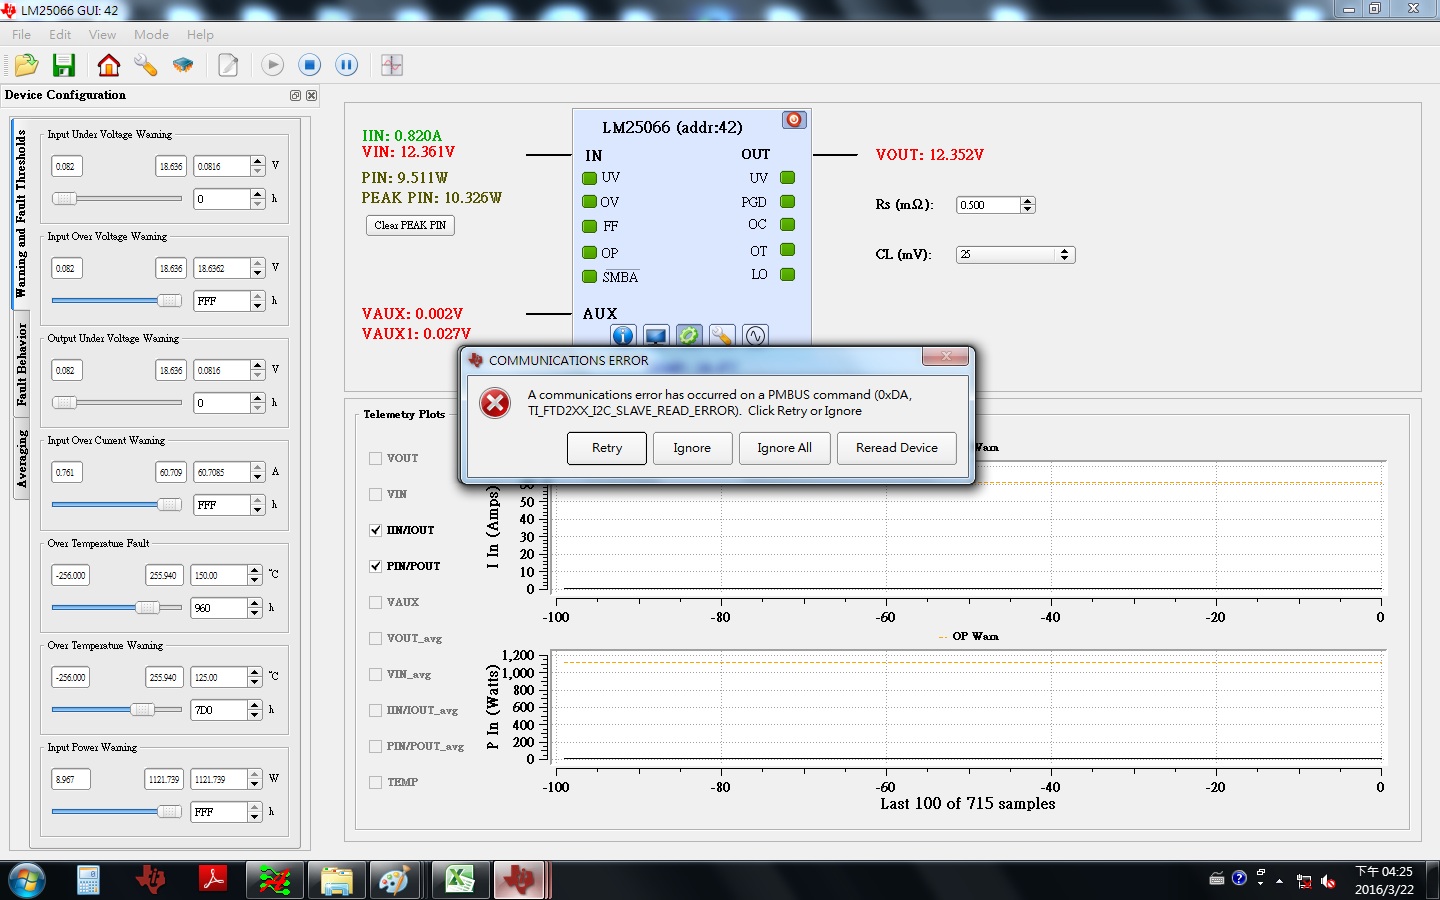Viewport: 1440px width, 900px height.
Task: Switch to Averaging tab
Action: coord(20,460)
